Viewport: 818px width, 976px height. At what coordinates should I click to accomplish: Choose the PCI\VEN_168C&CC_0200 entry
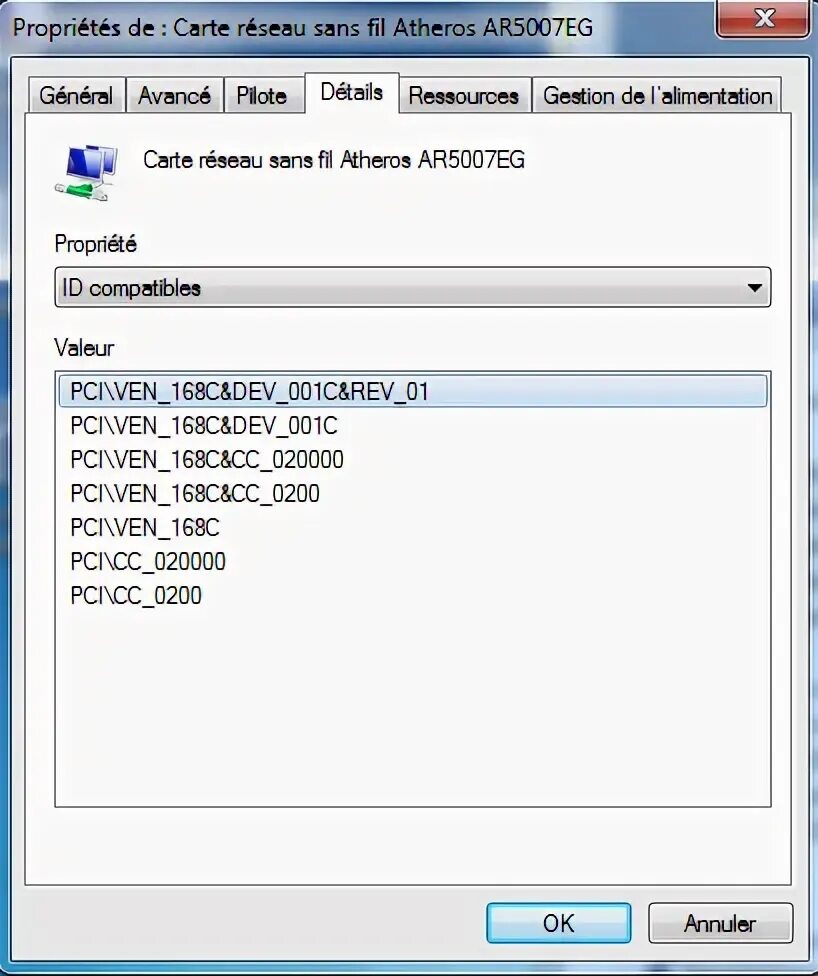point(413,494)
